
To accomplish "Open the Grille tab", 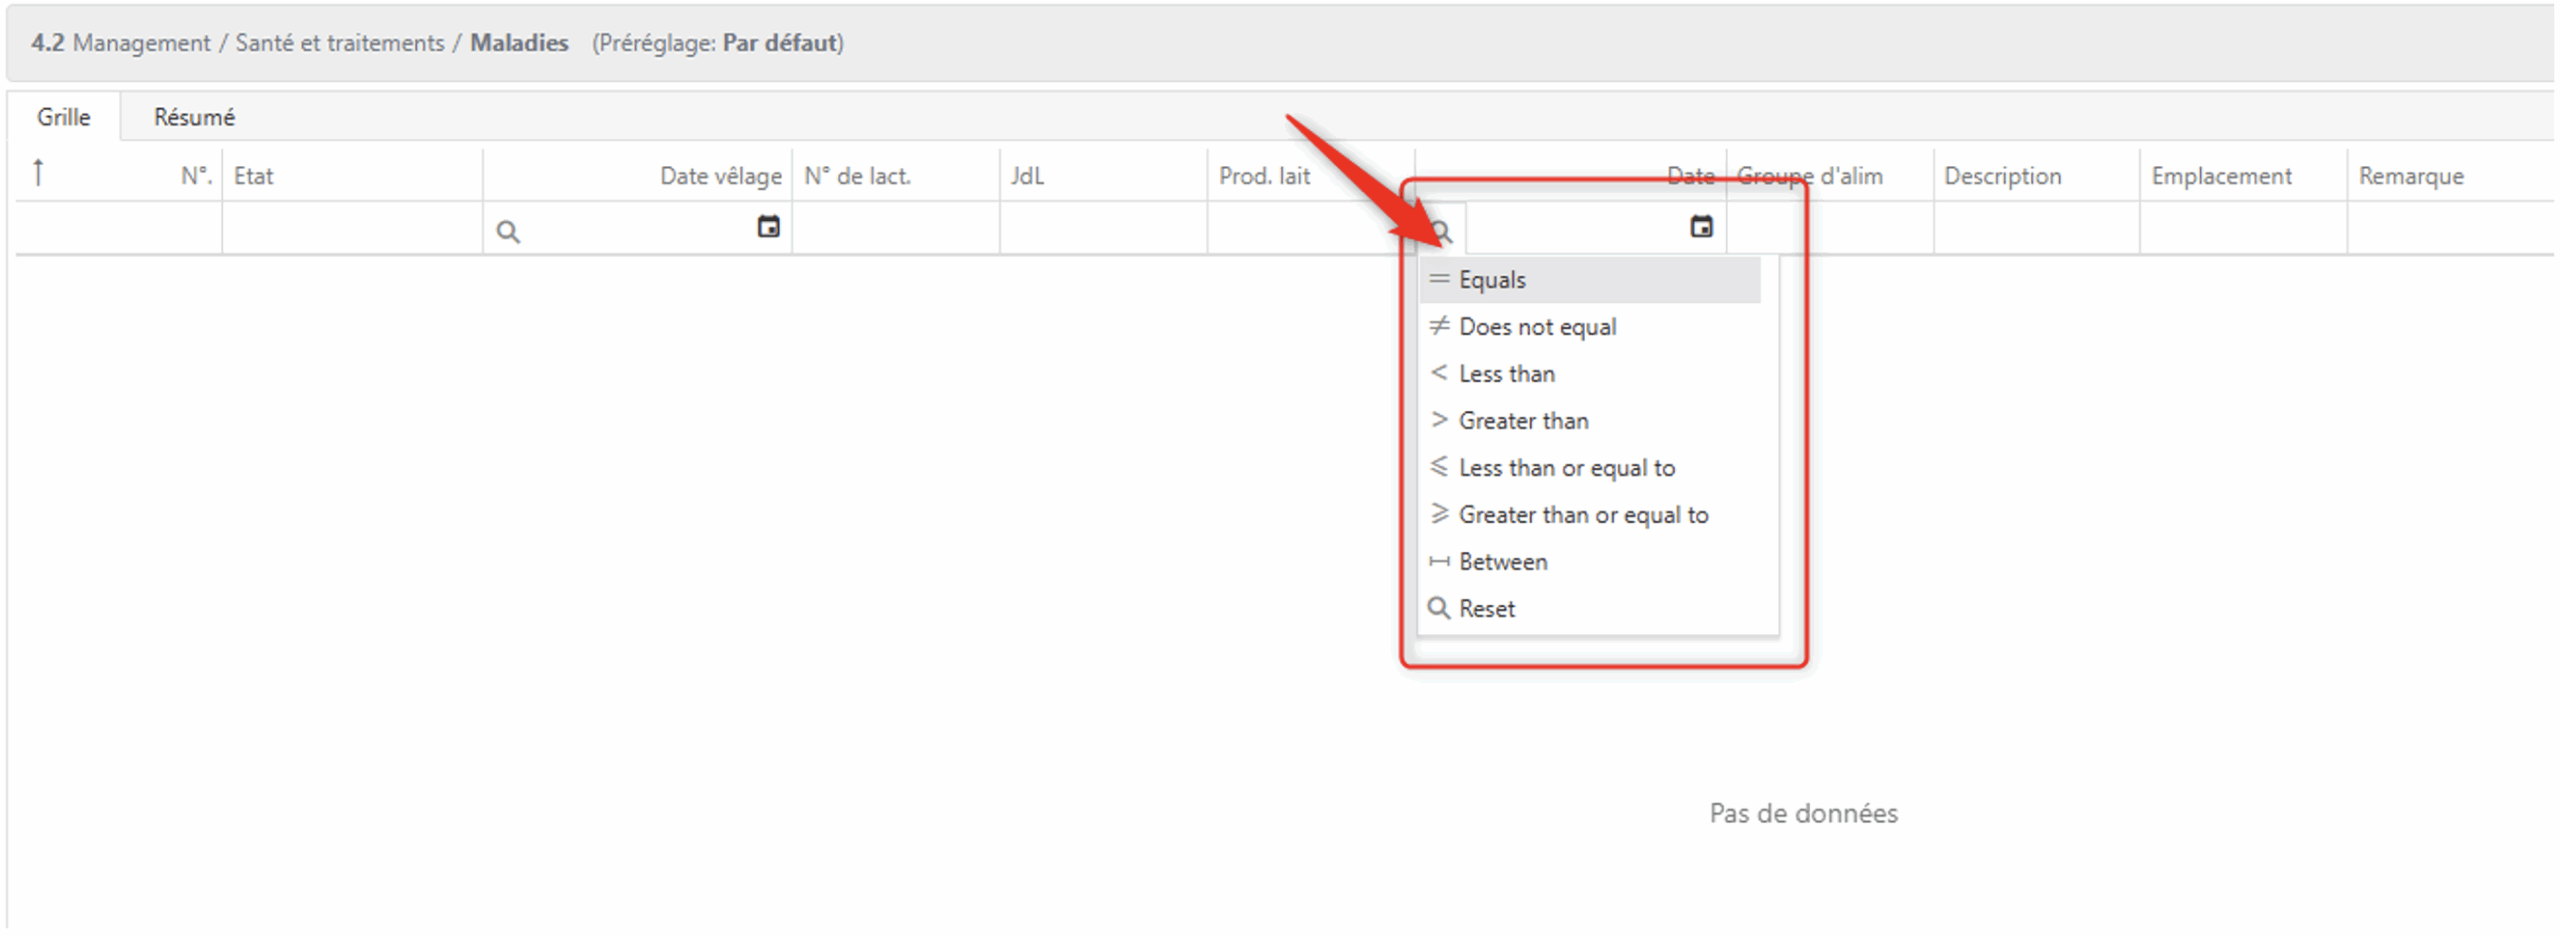I will coord(64,117).
